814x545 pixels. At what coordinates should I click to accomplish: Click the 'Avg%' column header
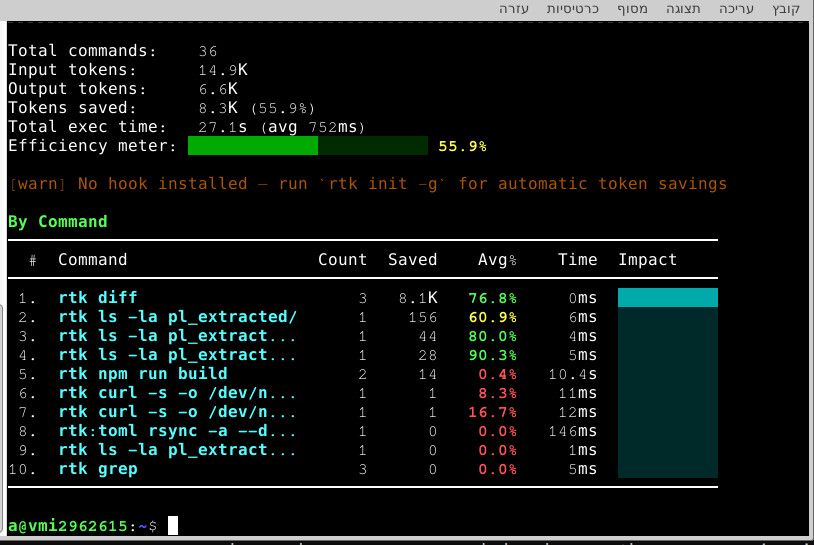point(497,260)
